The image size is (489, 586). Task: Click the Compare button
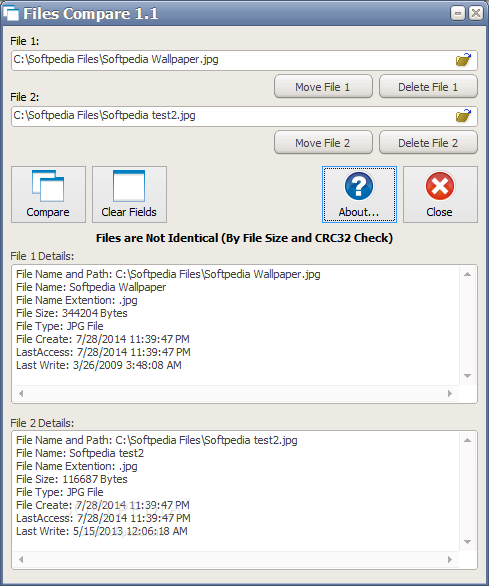pos(48,194)
